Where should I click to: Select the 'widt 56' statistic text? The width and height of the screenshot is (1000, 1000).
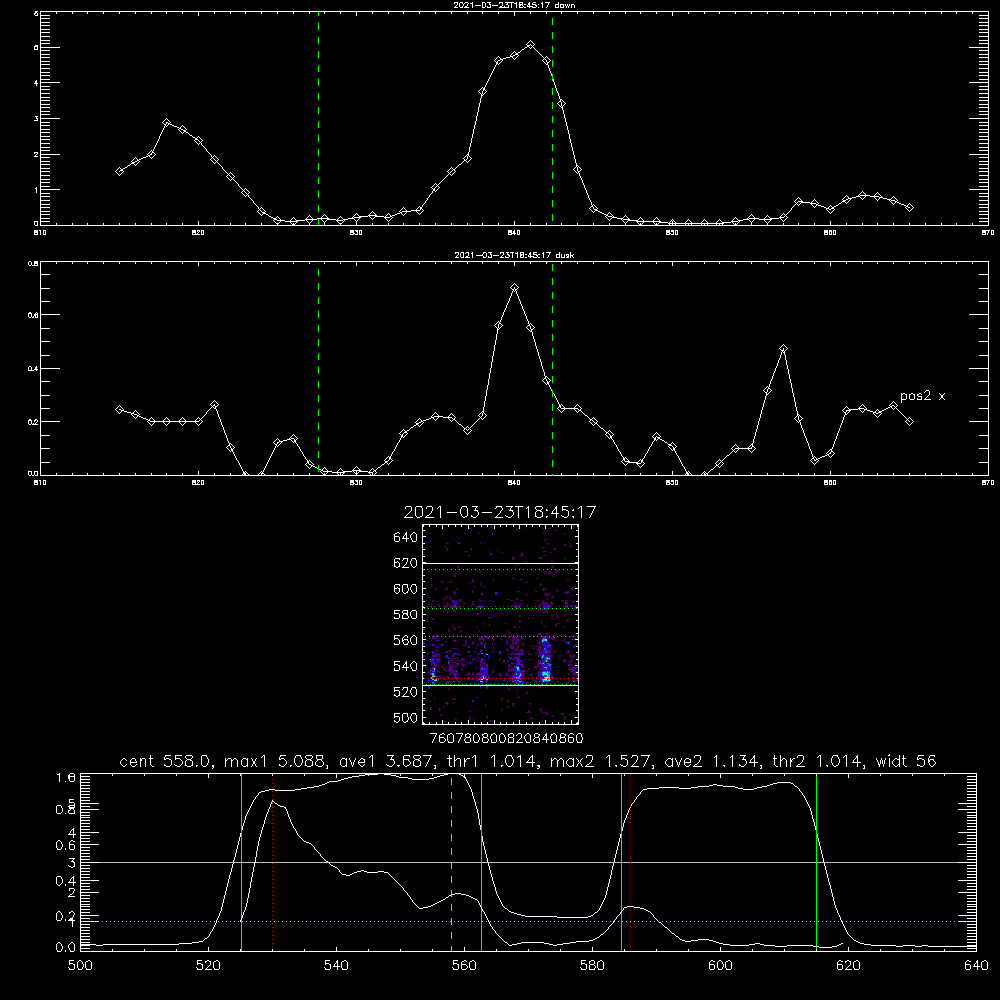906,761
